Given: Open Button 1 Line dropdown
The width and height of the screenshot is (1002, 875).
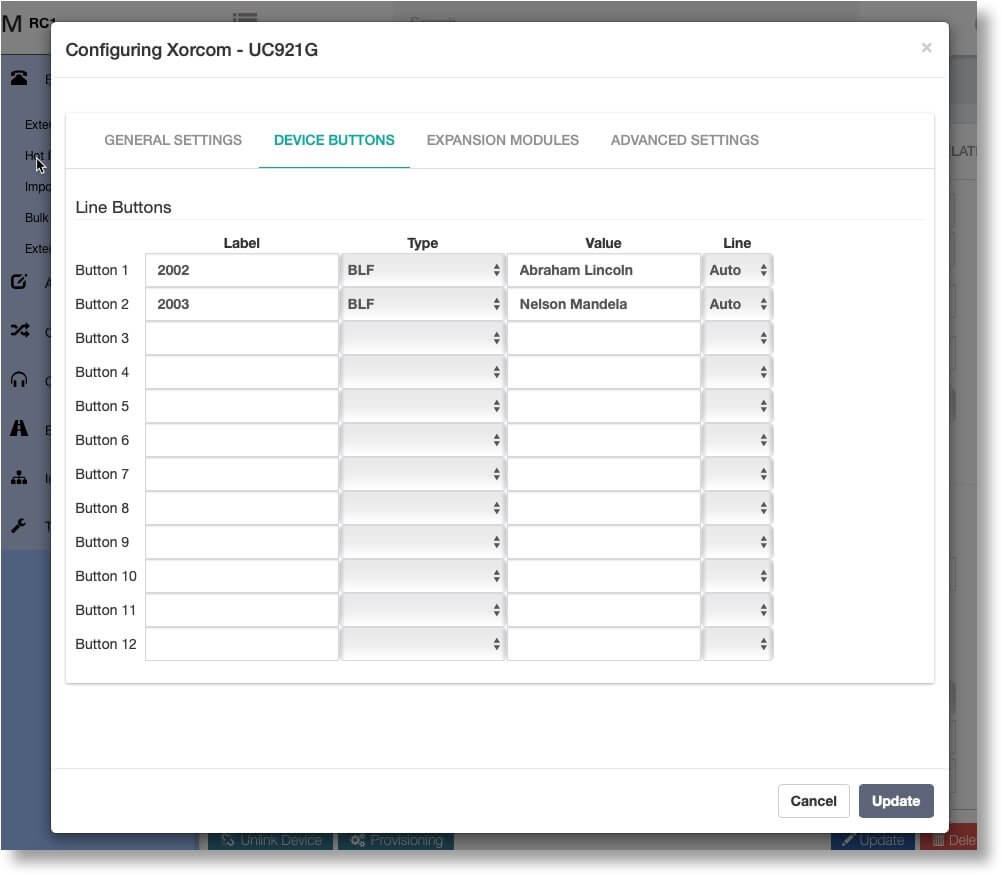Looking at the screenshot, I should [x=737, y=270].
